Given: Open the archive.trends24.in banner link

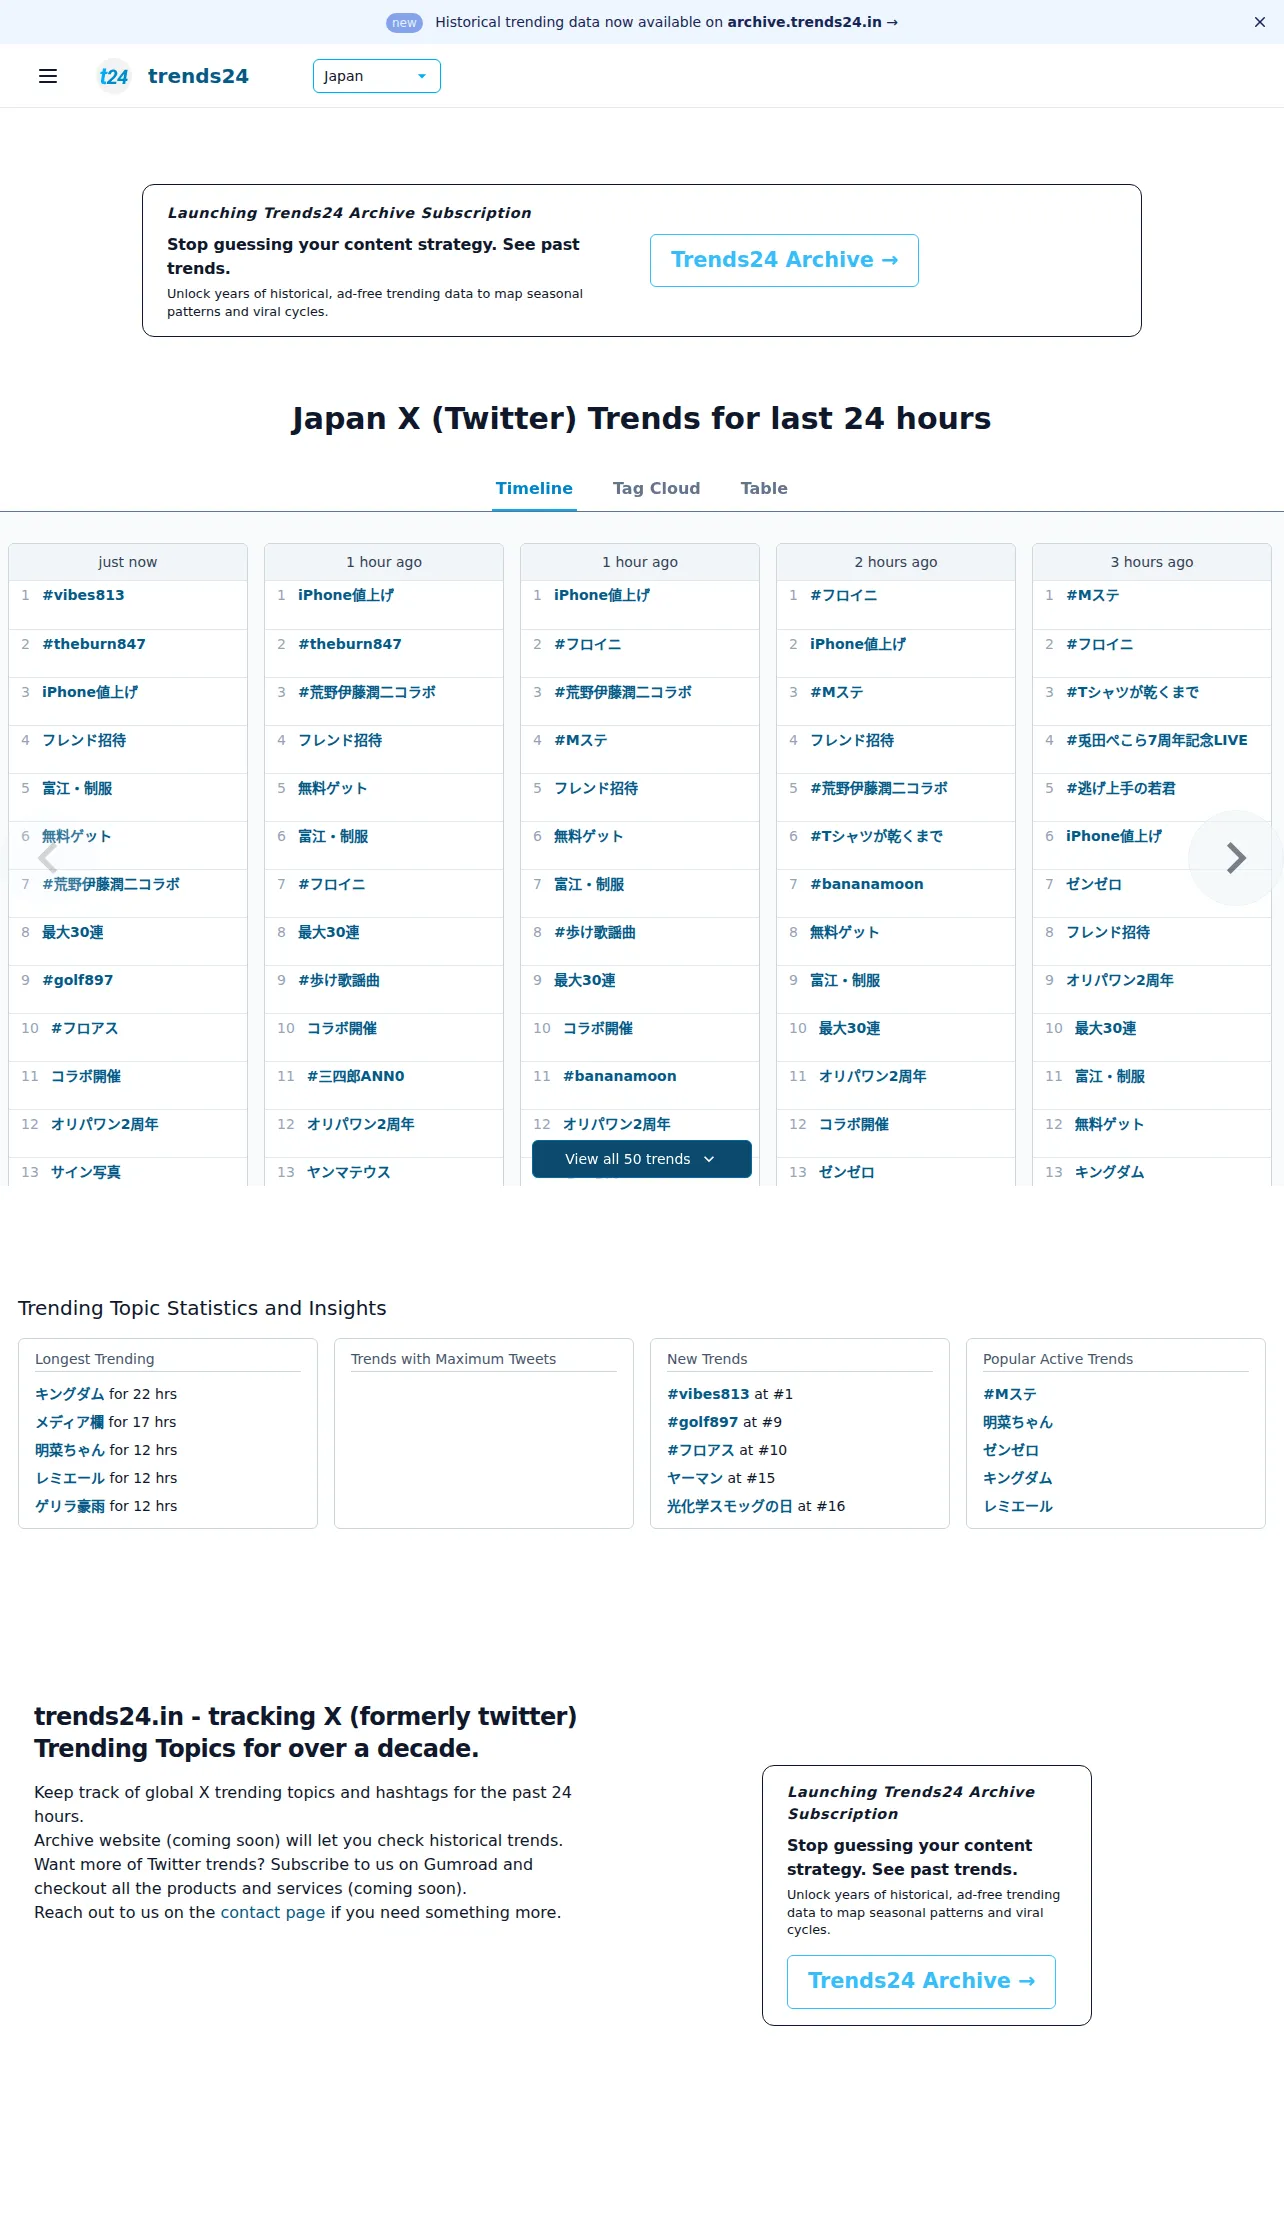Looking at the screenshot, I should [812, 22].
